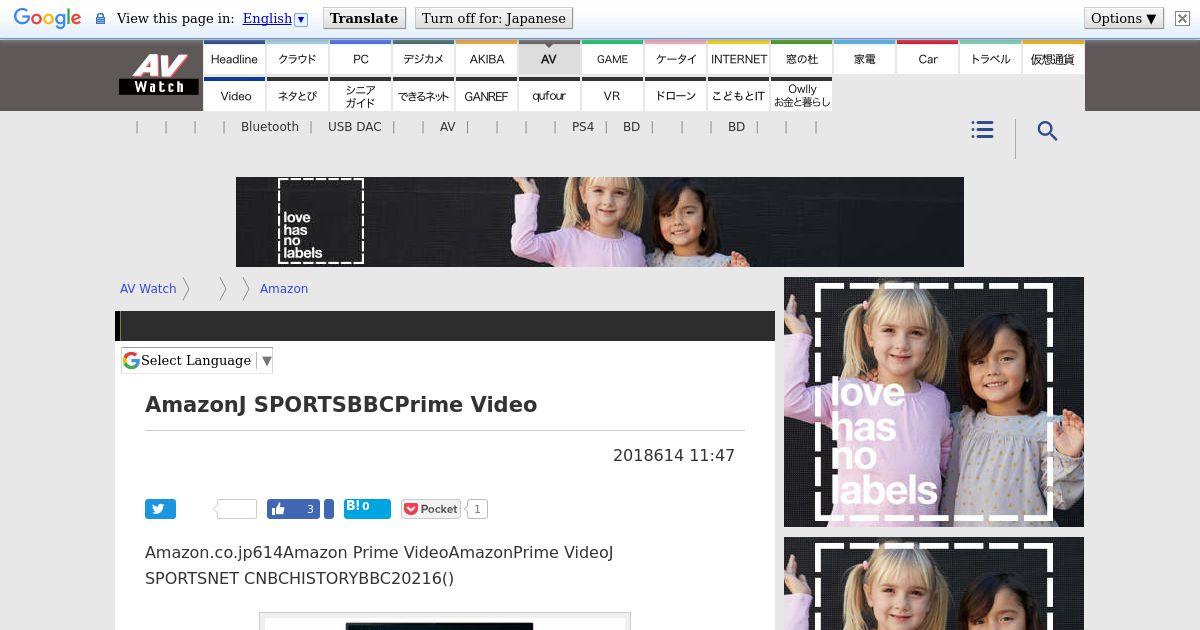This screenshot has height=630, width=1200.
Task: Open the クラウド tab
Action: pyautogui.click(x=297, y=58)
